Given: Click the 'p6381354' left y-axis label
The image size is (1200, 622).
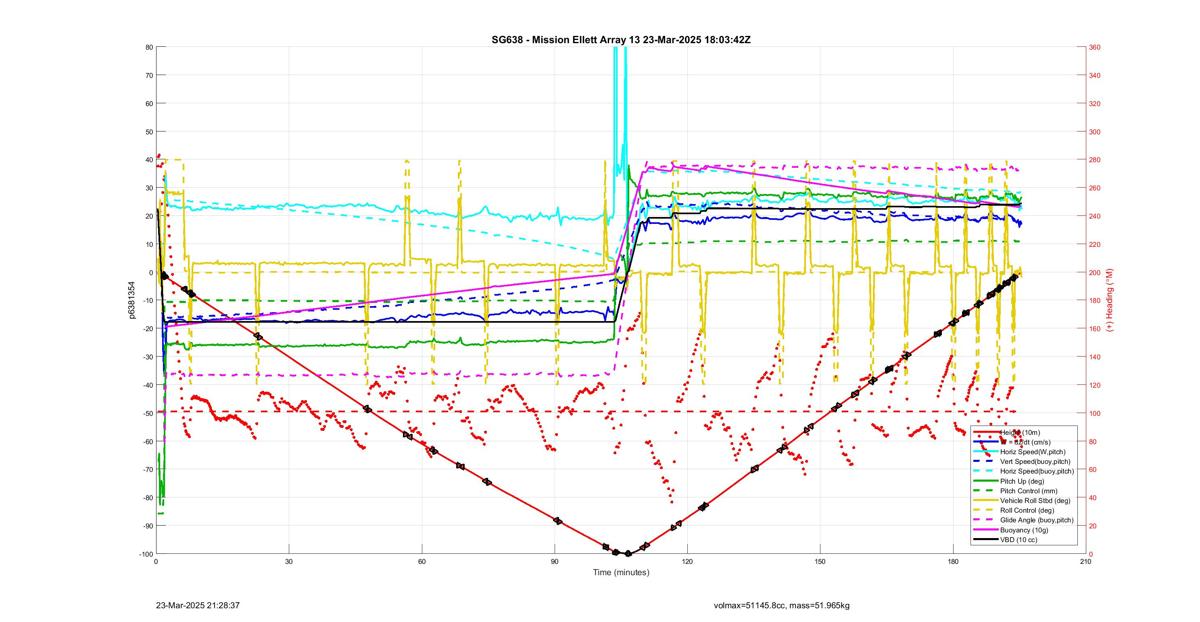Looking at the screenshot, I should click(131, 300).
